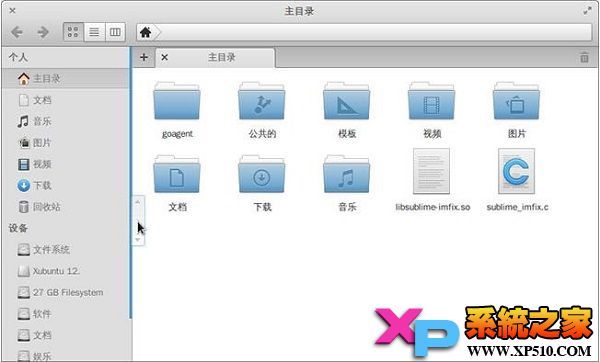Image resolution: width=600 pixels, height=362 pixels.
Task: Click the trash icon on the tab bar
Action: tap(584, 57)
